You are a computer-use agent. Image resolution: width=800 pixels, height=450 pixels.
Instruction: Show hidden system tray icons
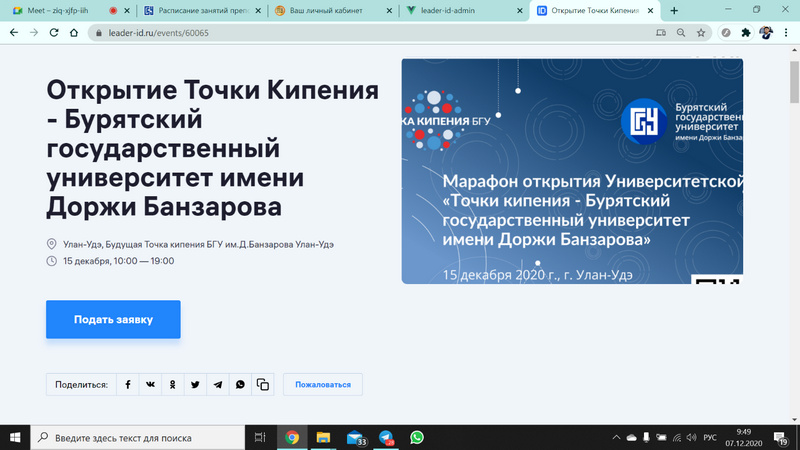coord(614,438)
